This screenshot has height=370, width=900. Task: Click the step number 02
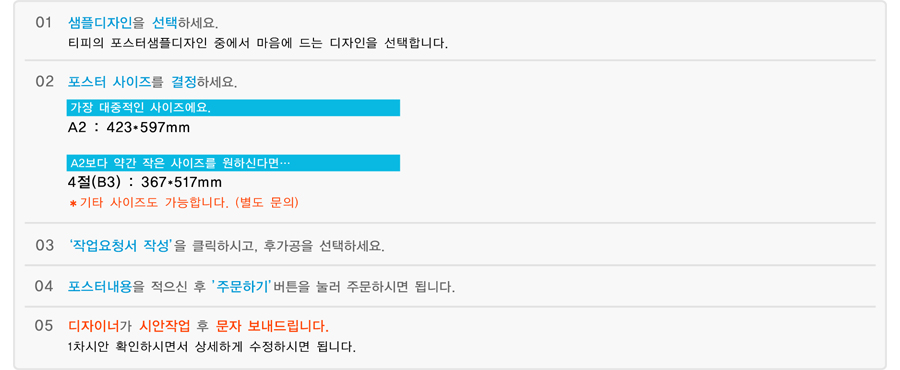coord(44,82)
